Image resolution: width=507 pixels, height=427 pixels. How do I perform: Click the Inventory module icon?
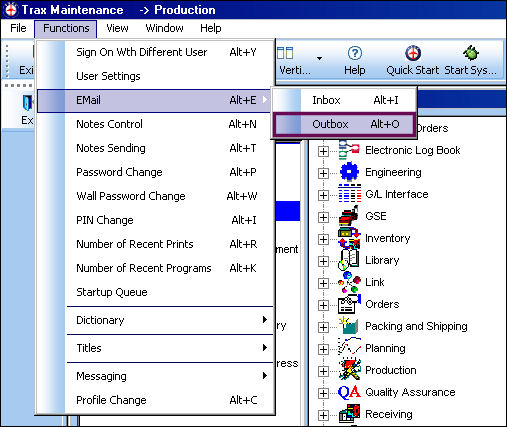tap(349, 238)
